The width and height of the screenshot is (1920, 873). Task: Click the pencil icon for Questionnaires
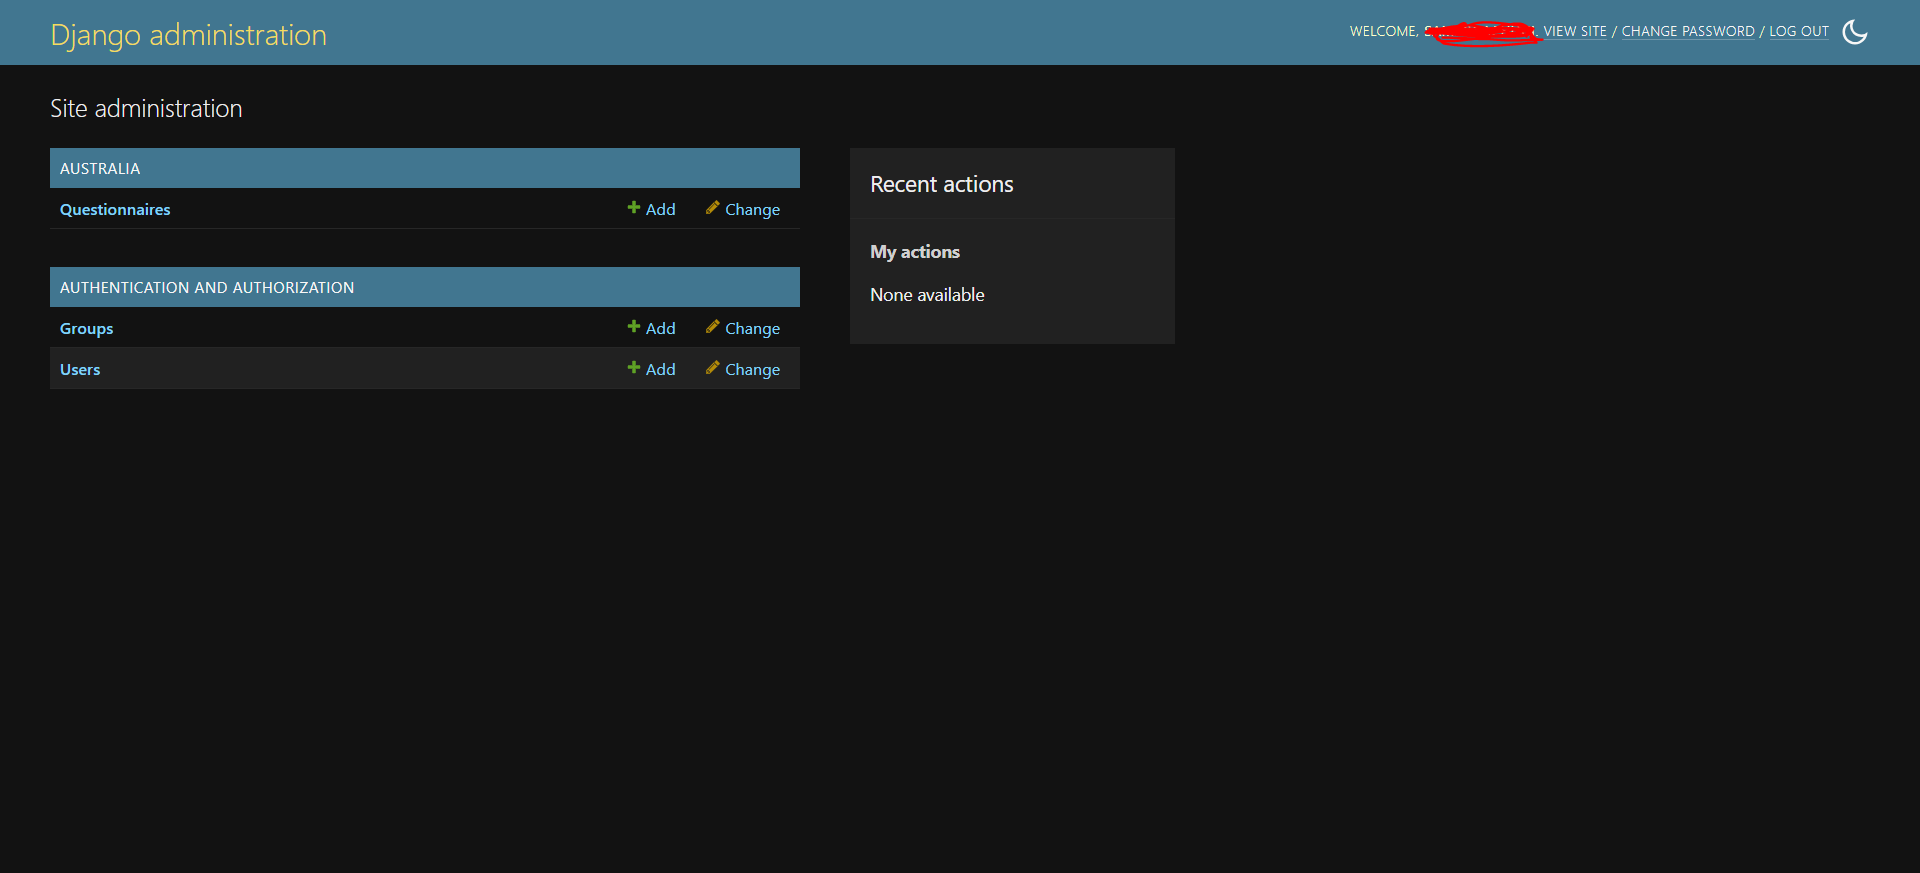point(712,208)
